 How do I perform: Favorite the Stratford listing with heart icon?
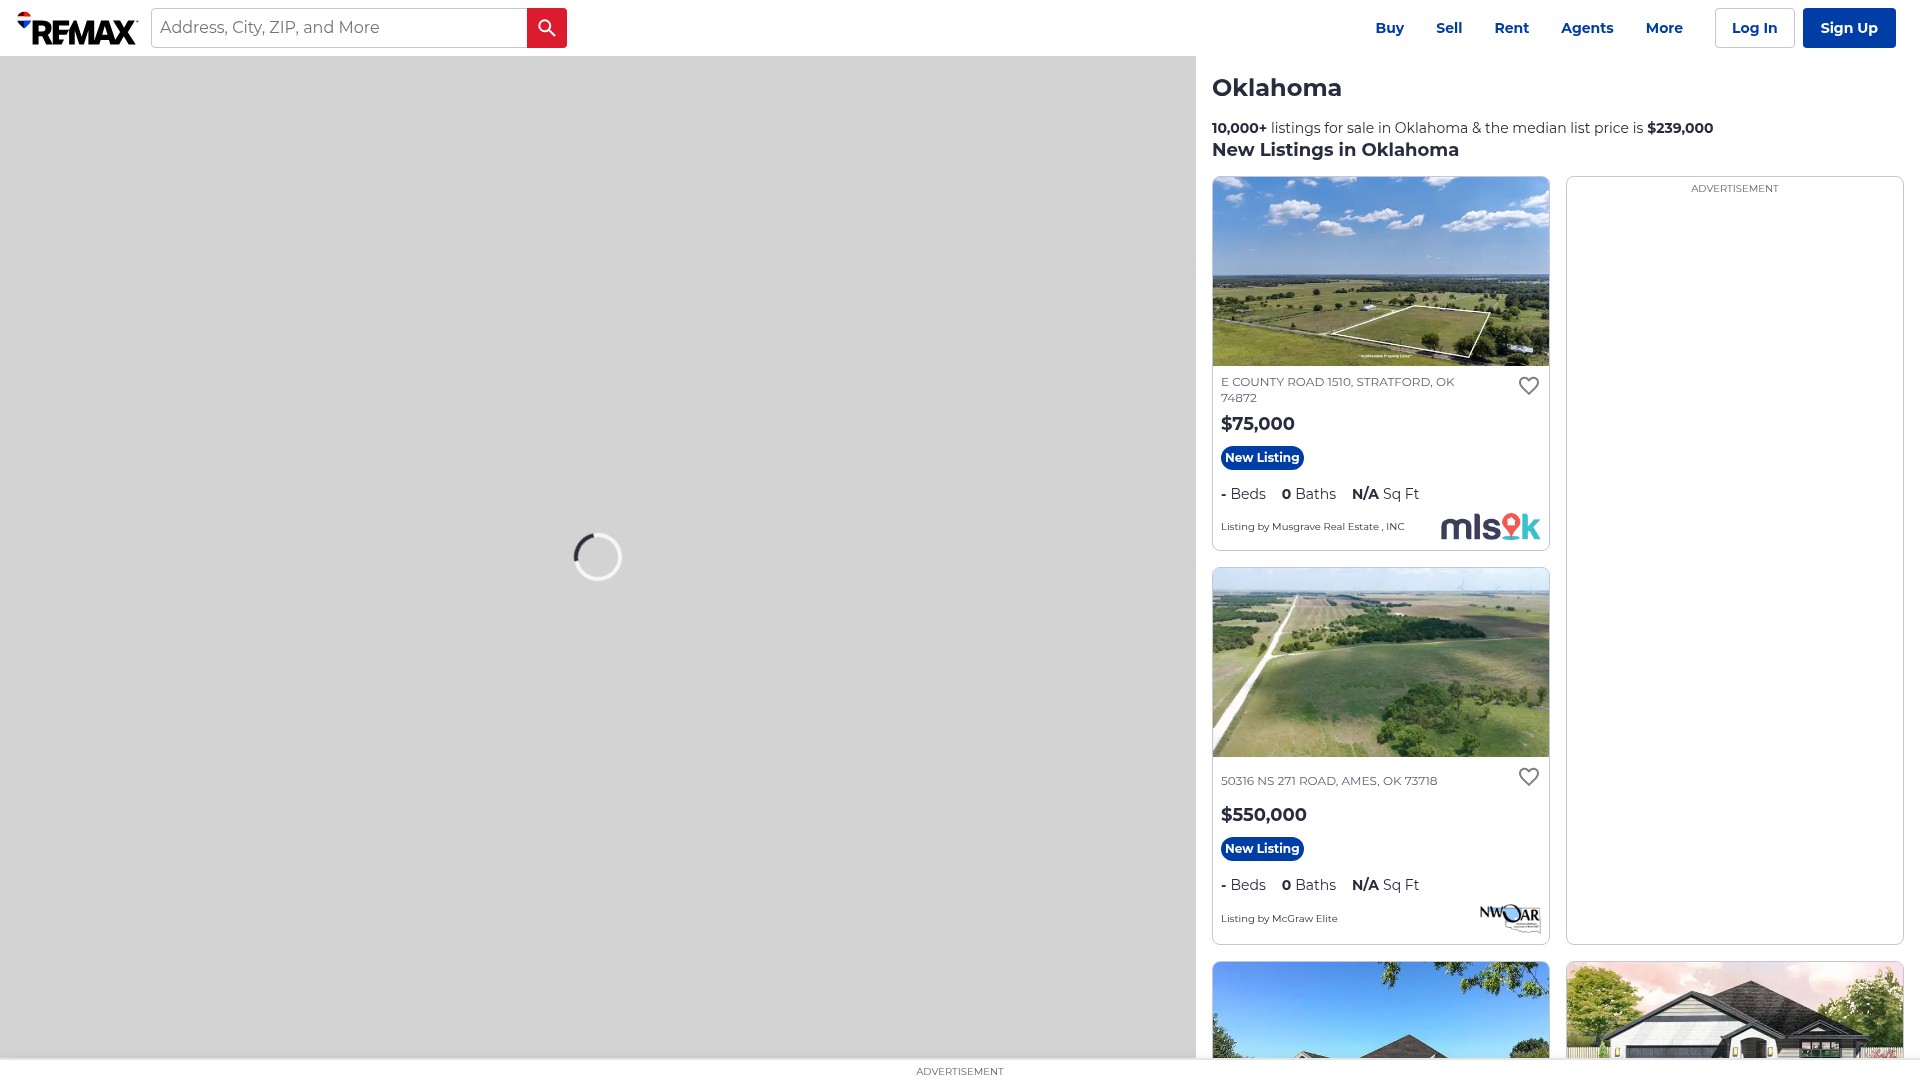pos(1529,386)
